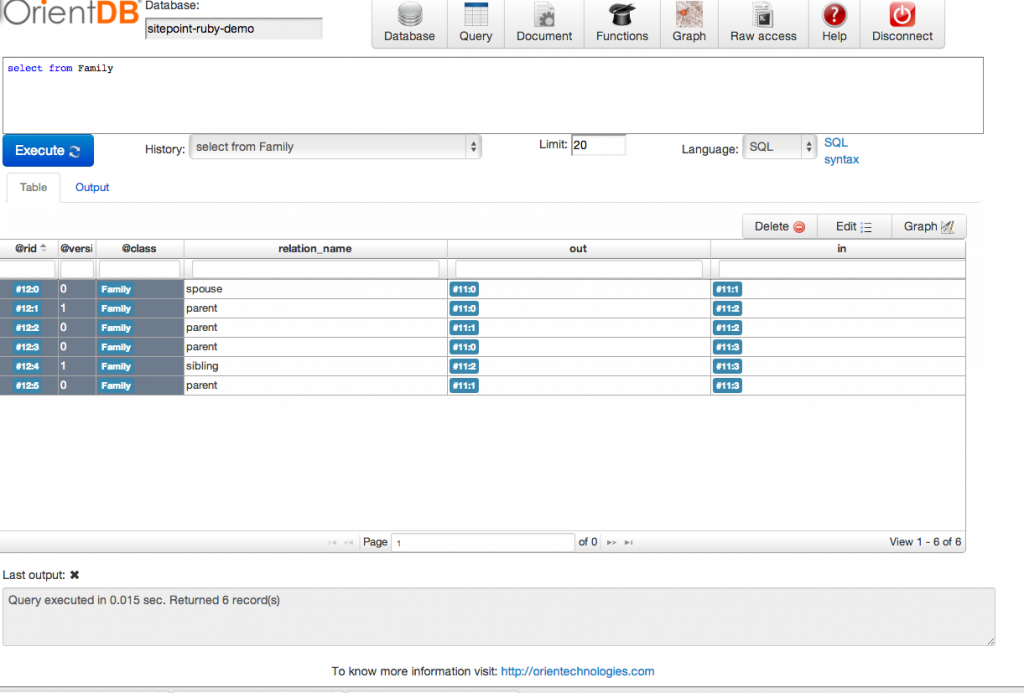Open the Language SQL dropdown
1024x693 pixels.
tap(780, 147)
